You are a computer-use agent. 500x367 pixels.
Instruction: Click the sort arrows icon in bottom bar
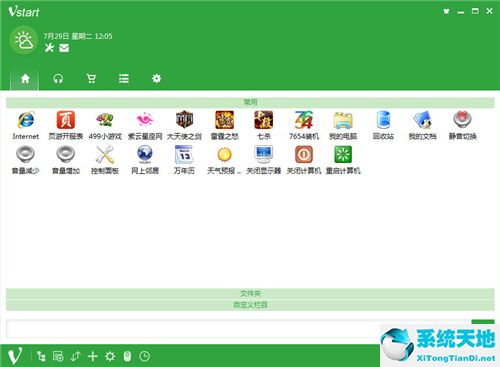click(76, 356)
